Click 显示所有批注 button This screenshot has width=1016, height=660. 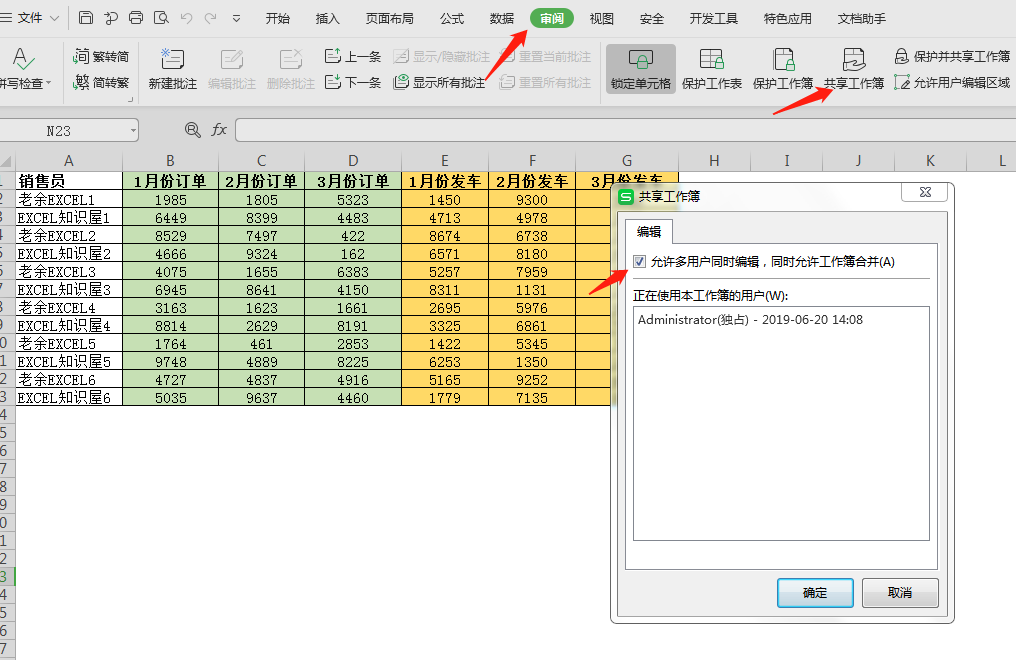[439, 82]
